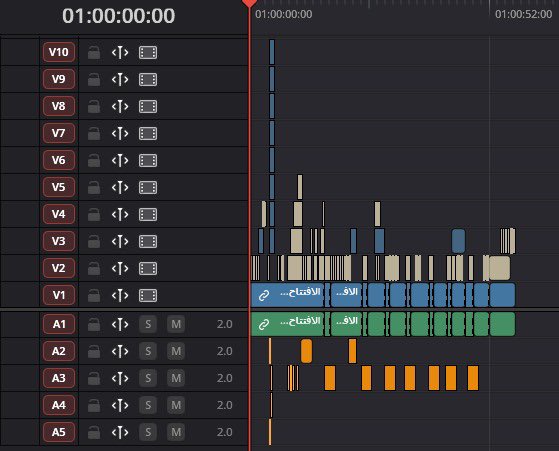Solo audio track A5
559x451 pixels.
coord(148,432)
